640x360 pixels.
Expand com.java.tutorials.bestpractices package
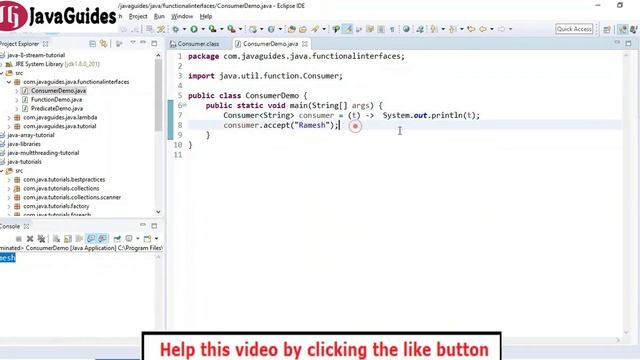tap(9, 180)
